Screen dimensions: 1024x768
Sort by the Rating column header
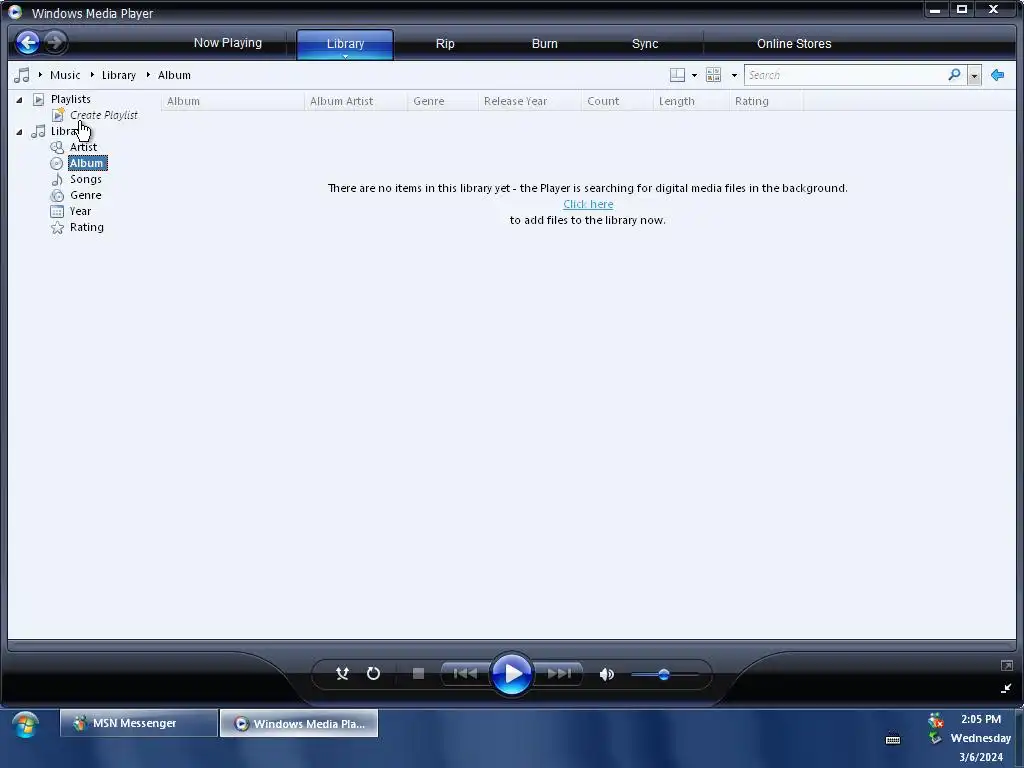766,101
